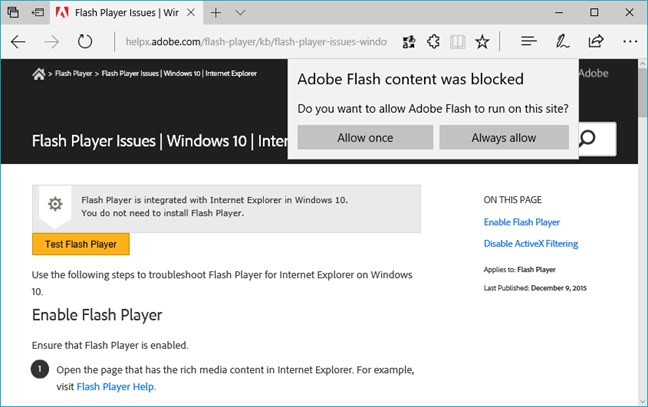The height and width of the screenshot is (407, 648).
Task: Open the translate page icon
Action: [x=409, y=42]
